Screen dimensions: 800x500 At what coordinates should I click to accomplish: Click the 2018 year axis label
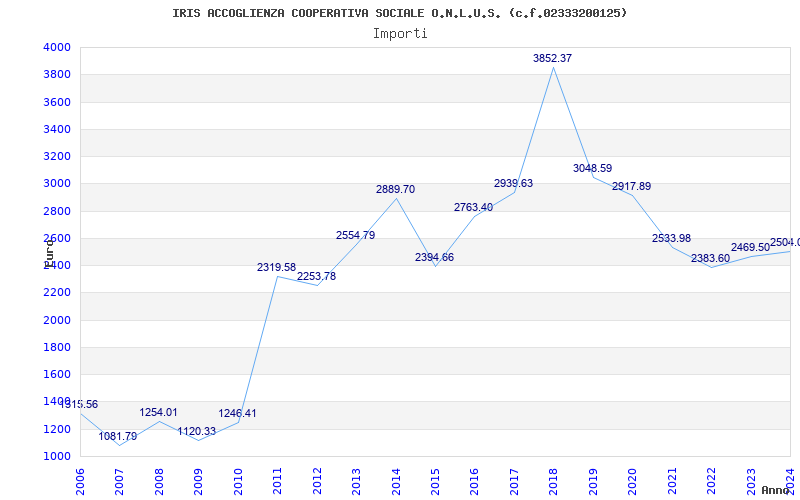tap(554, 482)
